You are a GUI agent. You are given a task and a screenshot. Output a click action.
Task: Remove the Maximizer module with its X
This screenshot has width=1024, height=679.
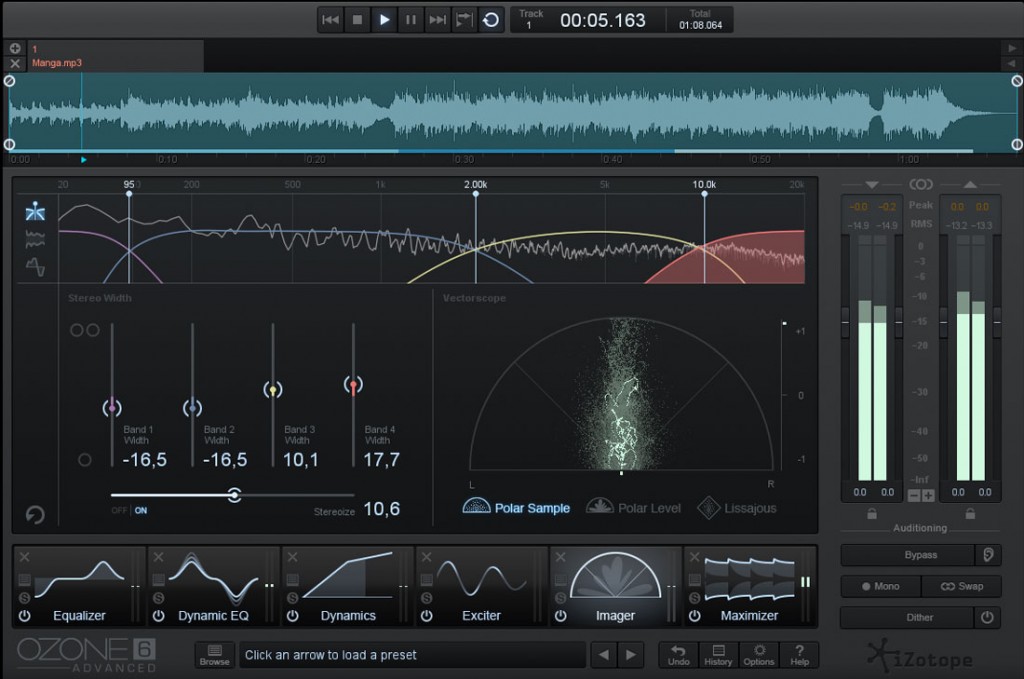tap(694, 557)
